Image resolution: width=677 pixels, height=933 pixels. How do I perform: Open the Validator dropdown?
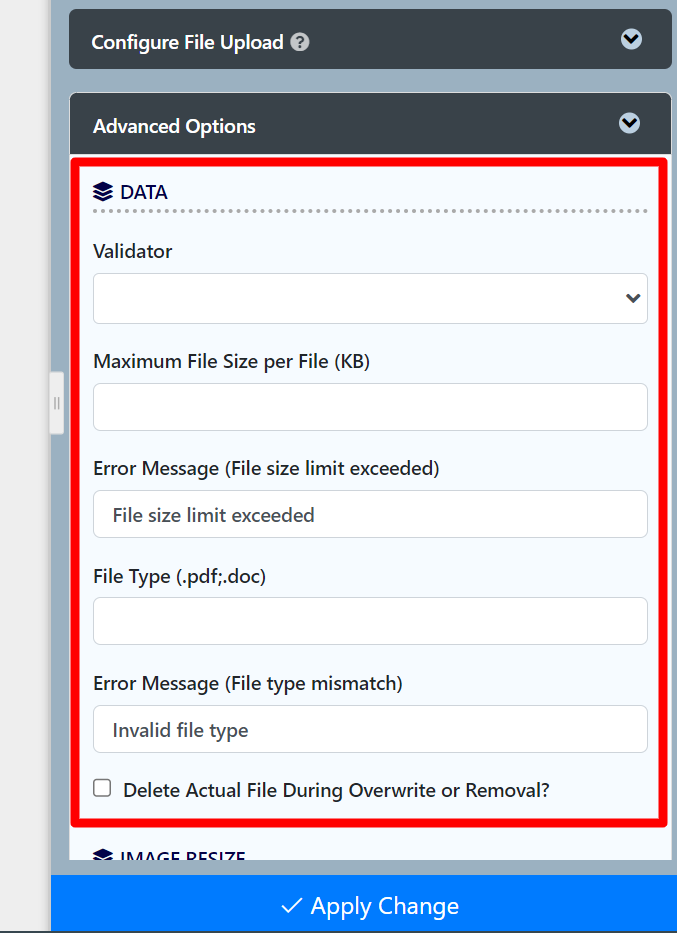(x=370, y=298)
